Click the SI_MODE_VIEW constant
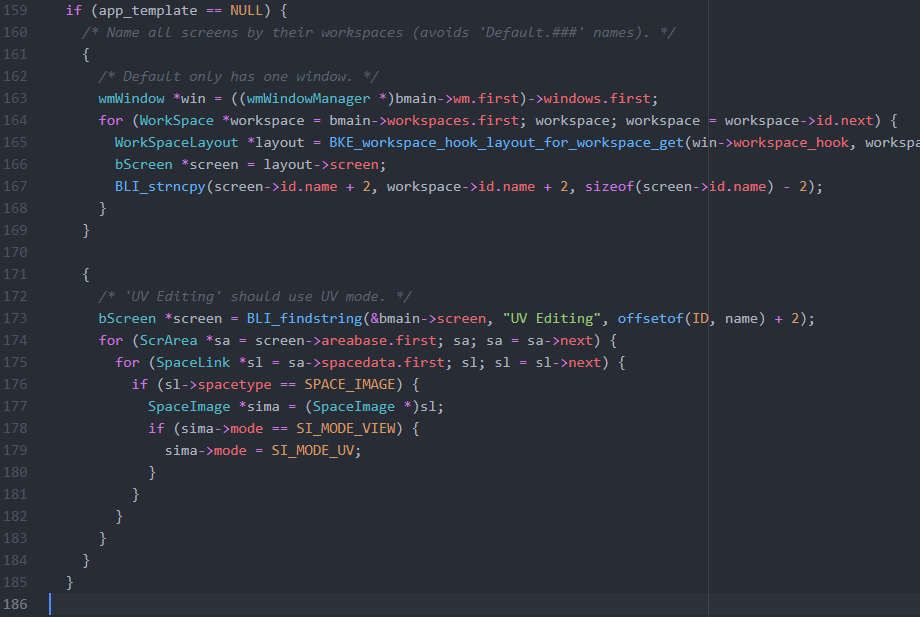920x617 pixels. tap(346, 429)
